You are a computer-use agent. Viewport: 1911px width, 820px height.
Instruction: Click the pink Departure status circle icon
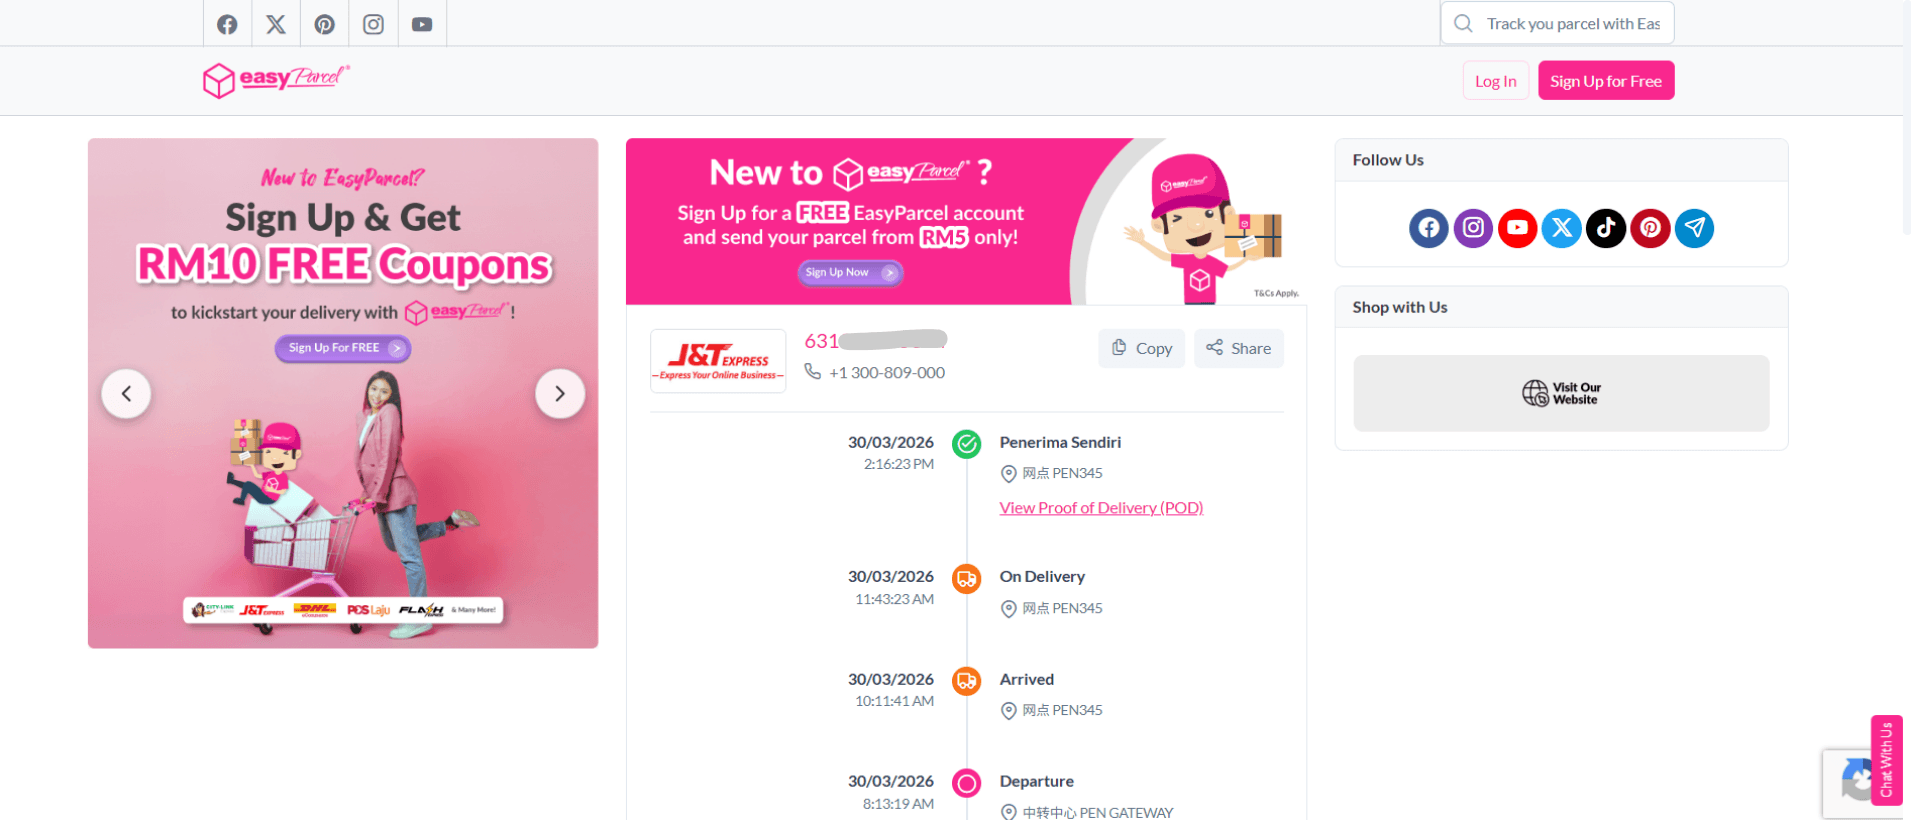click(x=966, y=783)
